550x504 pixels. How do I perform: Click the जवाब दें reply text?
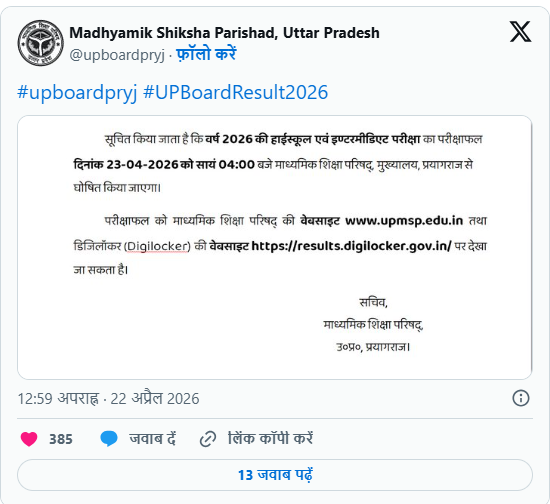point(153,439)
